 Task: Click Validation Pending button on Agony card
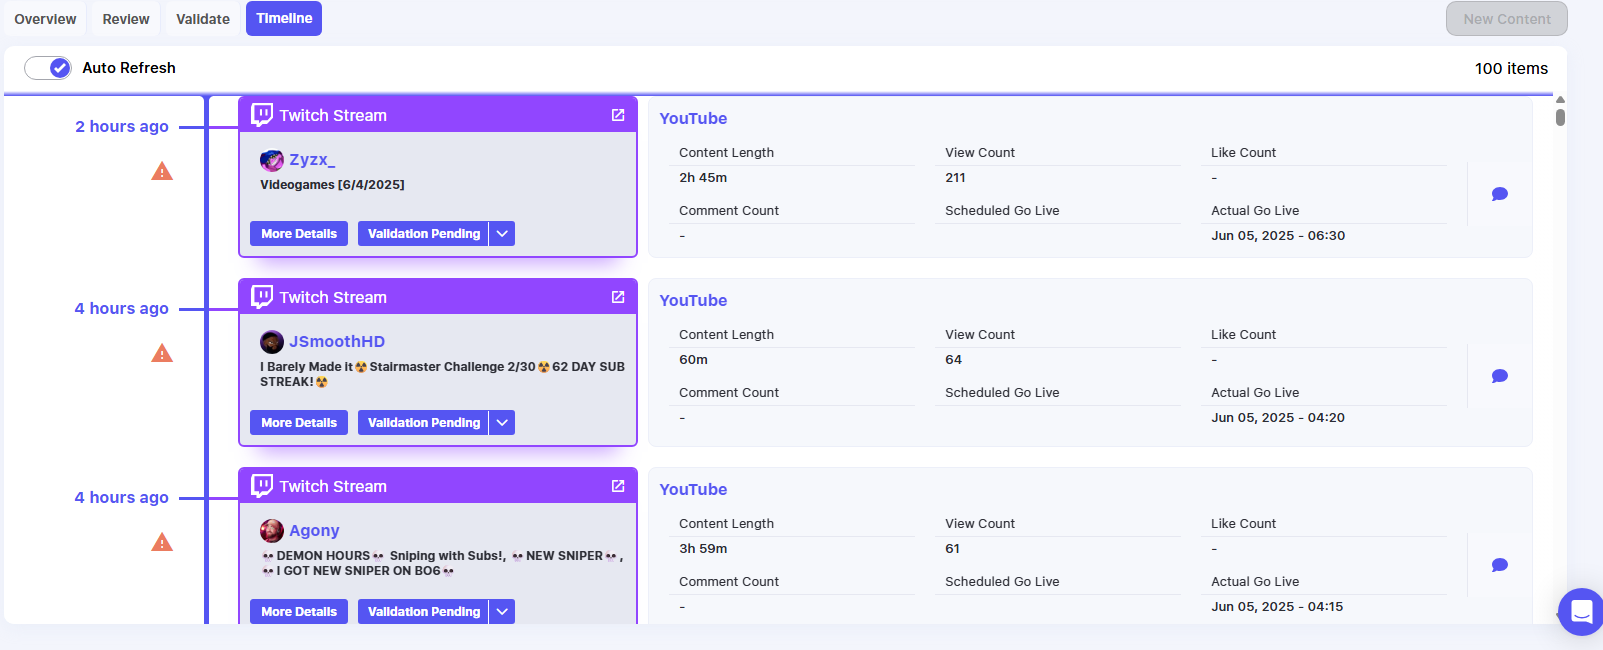424,612
